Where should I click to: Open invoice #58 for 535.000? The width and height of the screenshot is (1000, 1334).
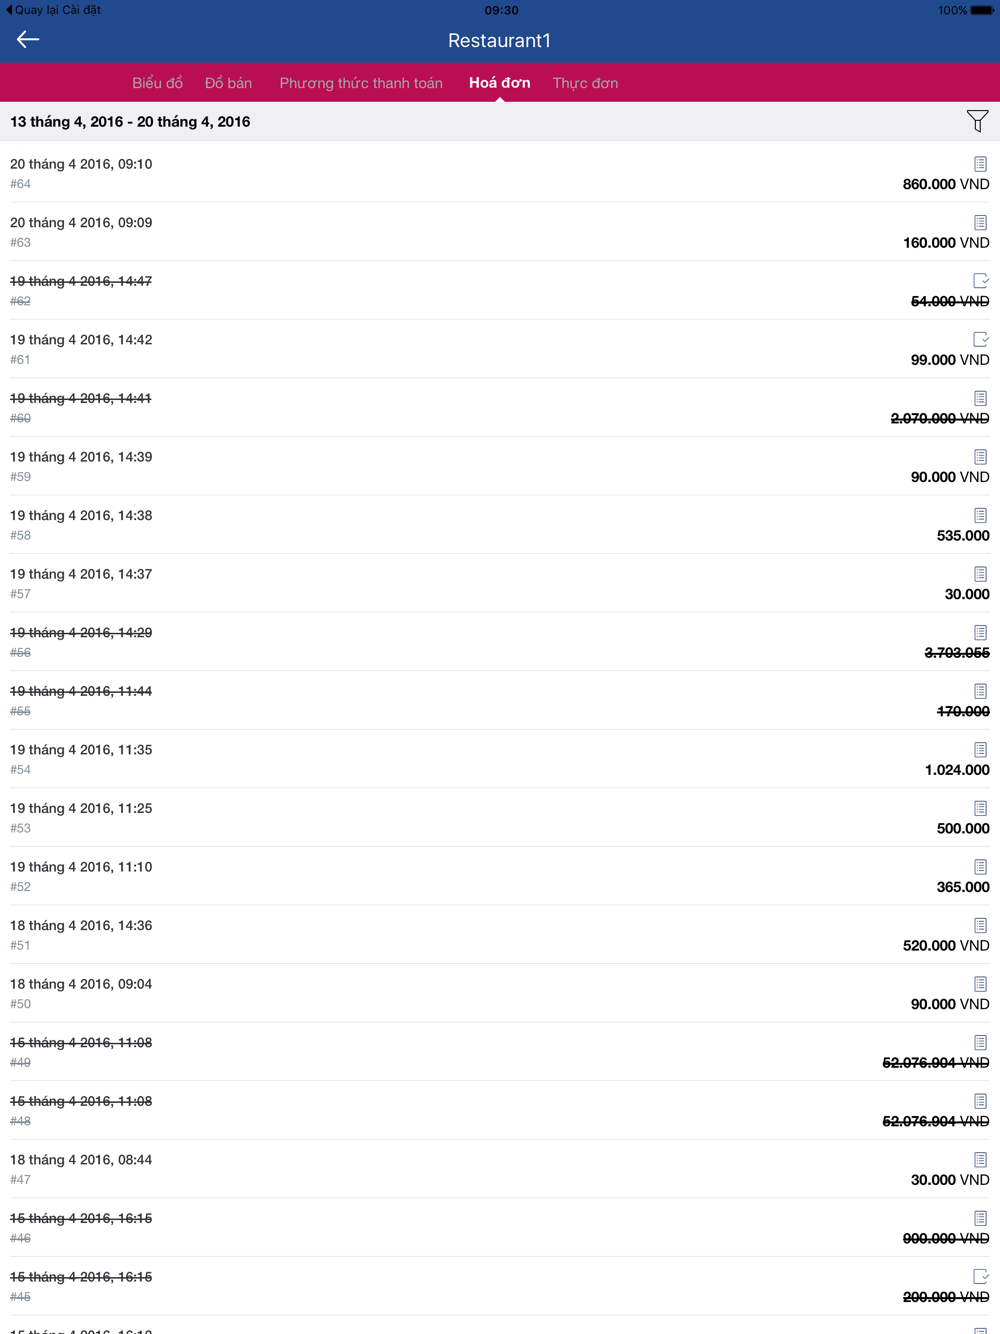[500, 525]
